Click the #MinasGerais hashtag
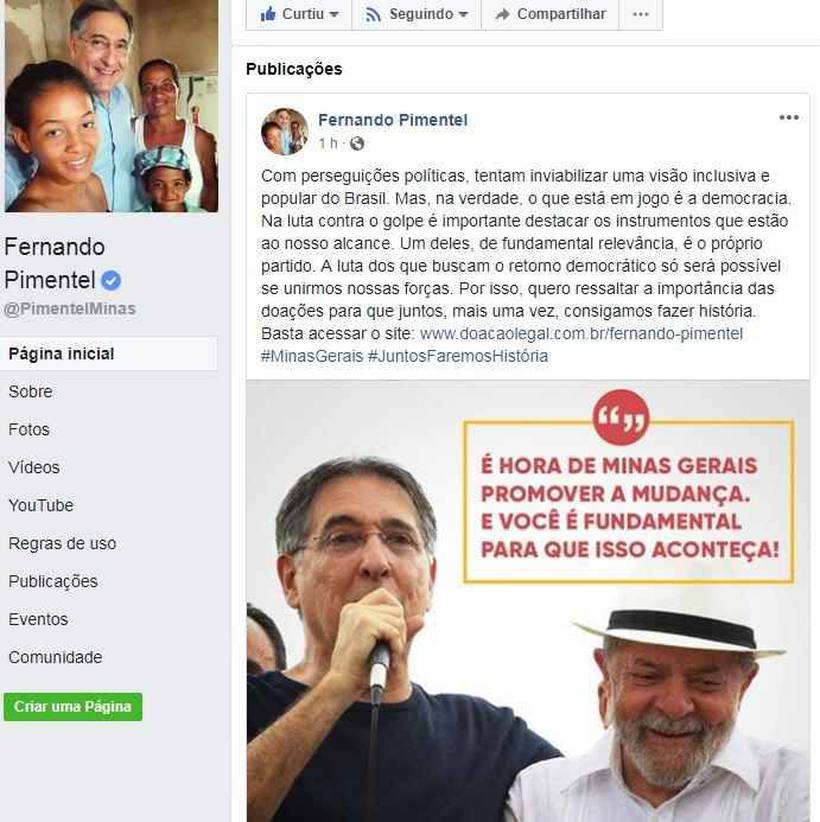Screen dimensions: 820x822 (x=312, y=356)
